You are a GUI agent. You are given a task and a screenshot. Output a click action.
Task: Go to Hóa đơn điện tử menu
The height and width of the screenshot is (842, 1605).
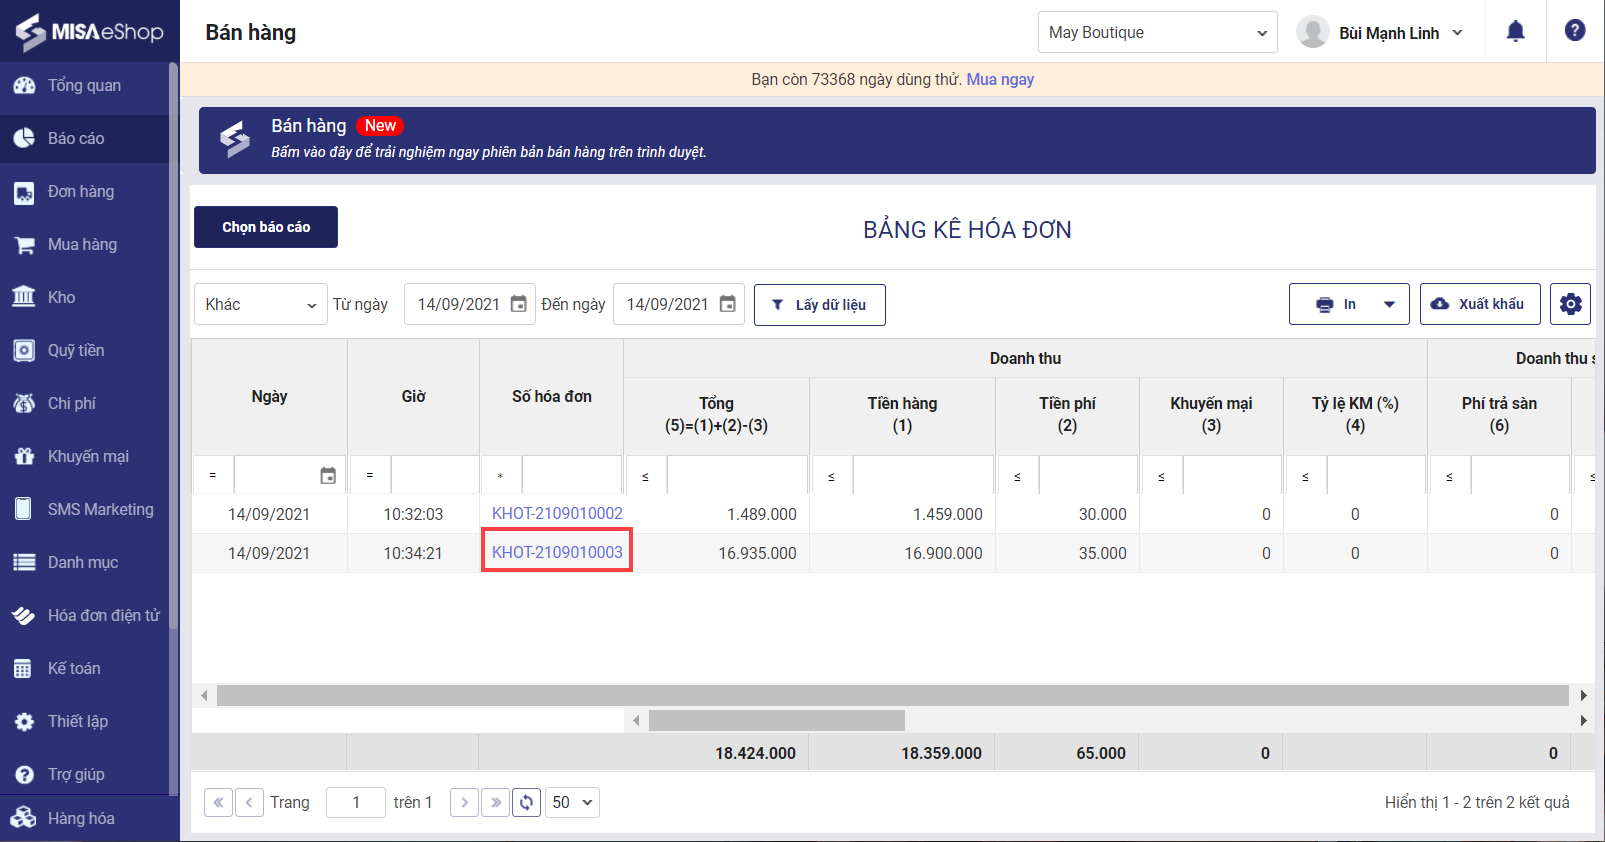[x=103, y=615]
